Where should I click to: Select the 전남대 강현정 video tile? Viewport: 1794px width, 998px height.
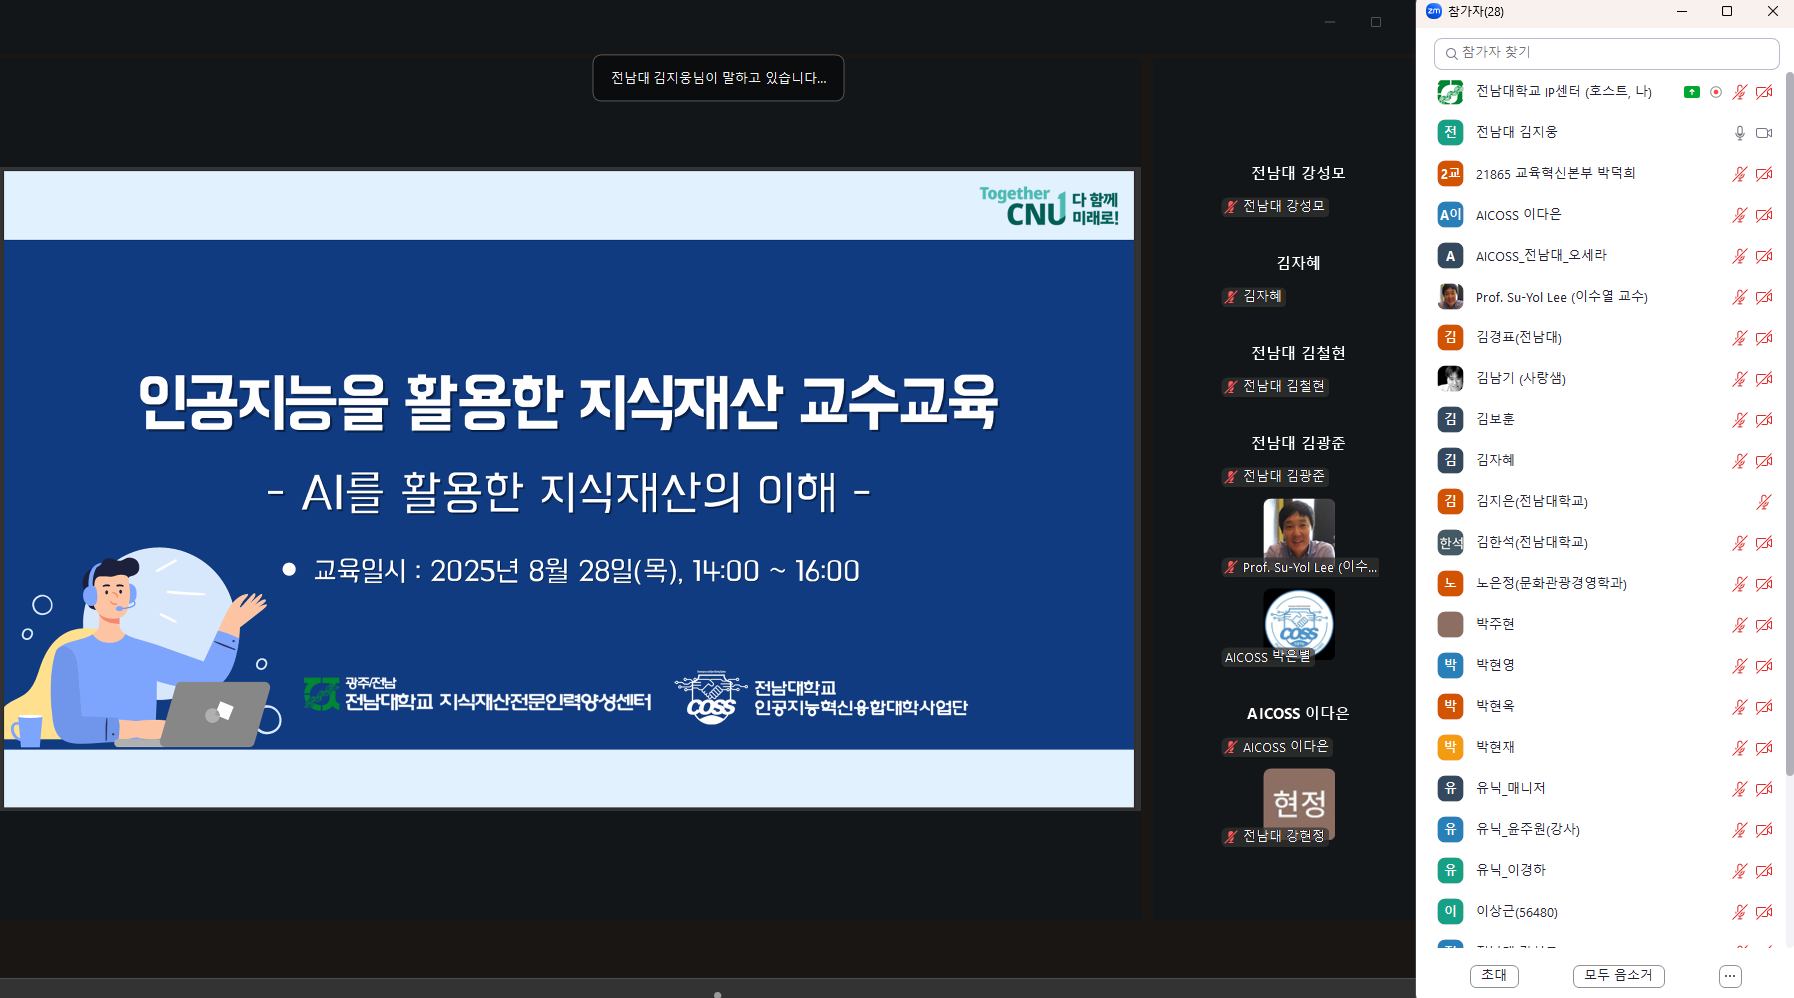coord(1299,804)
